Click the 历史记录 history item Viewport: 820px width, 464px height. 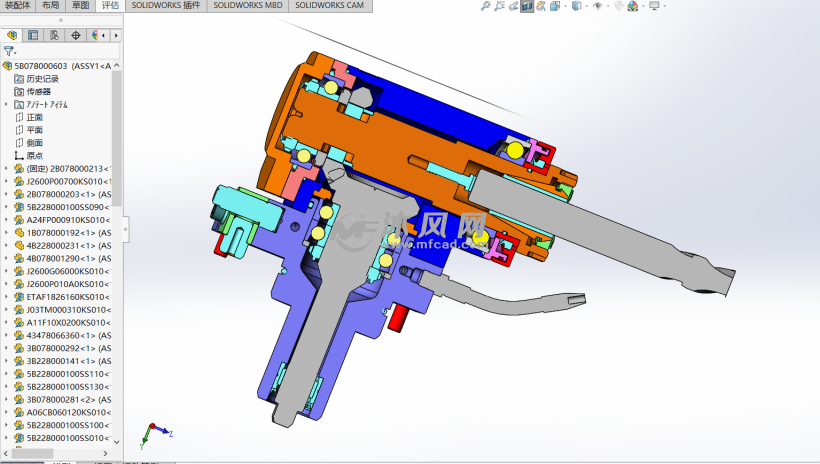coord(42,78)
